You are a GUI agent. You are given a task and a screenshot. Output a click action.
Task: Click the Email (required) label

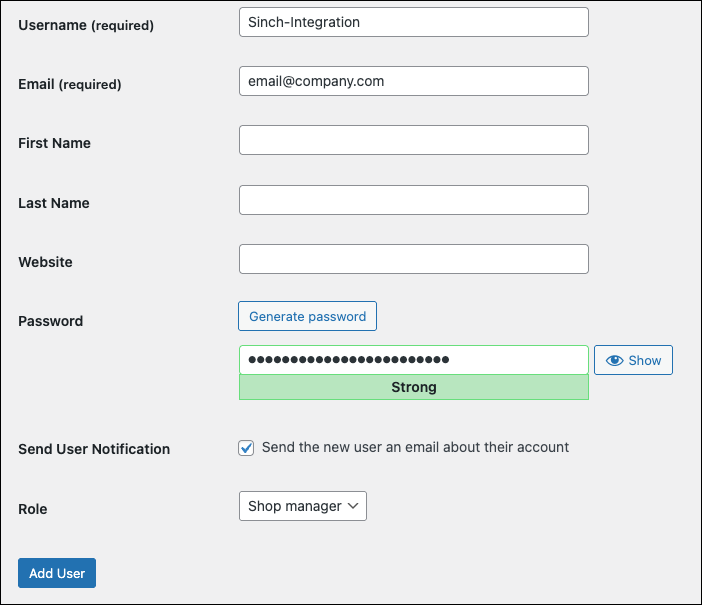coord(70,84)
